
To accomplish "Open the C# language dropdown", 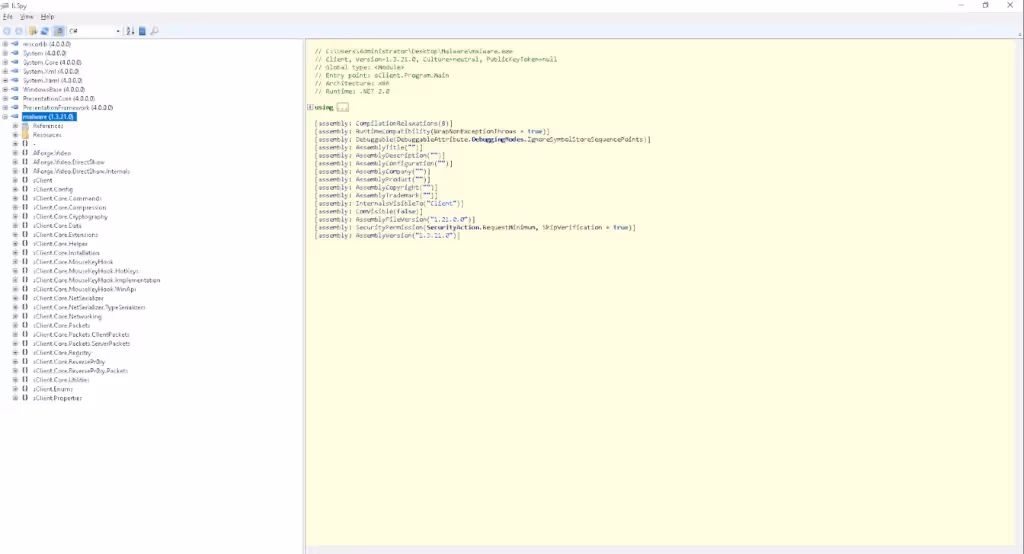I will point(95,31).
